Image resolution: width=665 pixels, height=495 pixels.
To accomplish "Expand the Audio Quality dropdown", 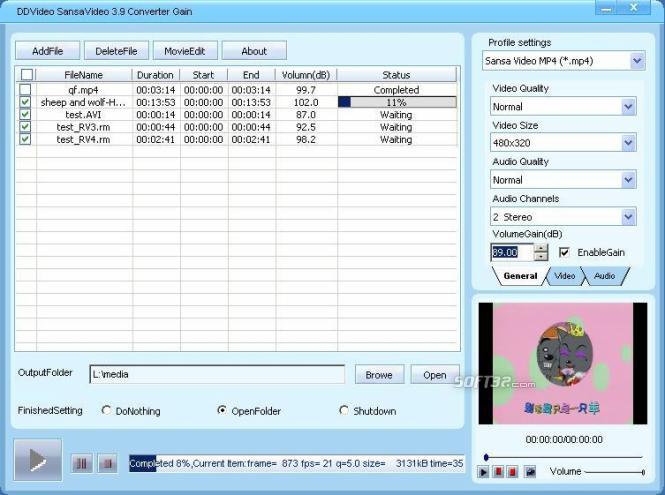I will tap(629, 180).
